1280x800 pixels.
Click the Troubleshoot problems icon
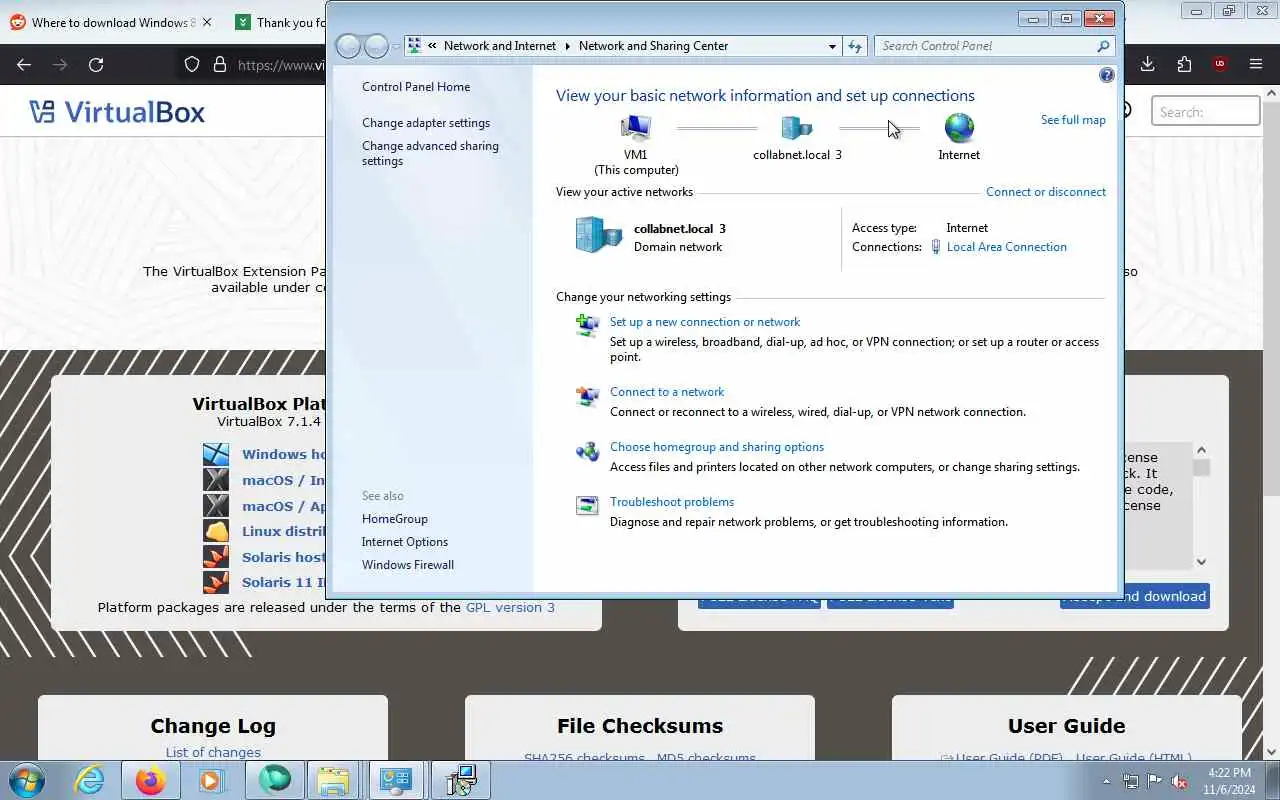click(588, 506)
